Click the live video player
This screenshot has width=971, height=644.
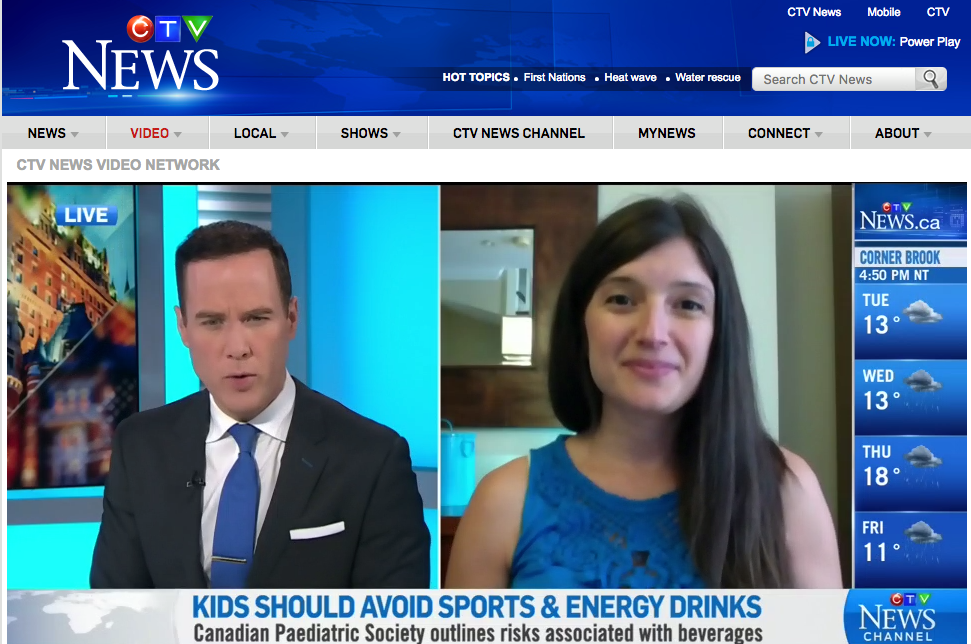point(487,413)
